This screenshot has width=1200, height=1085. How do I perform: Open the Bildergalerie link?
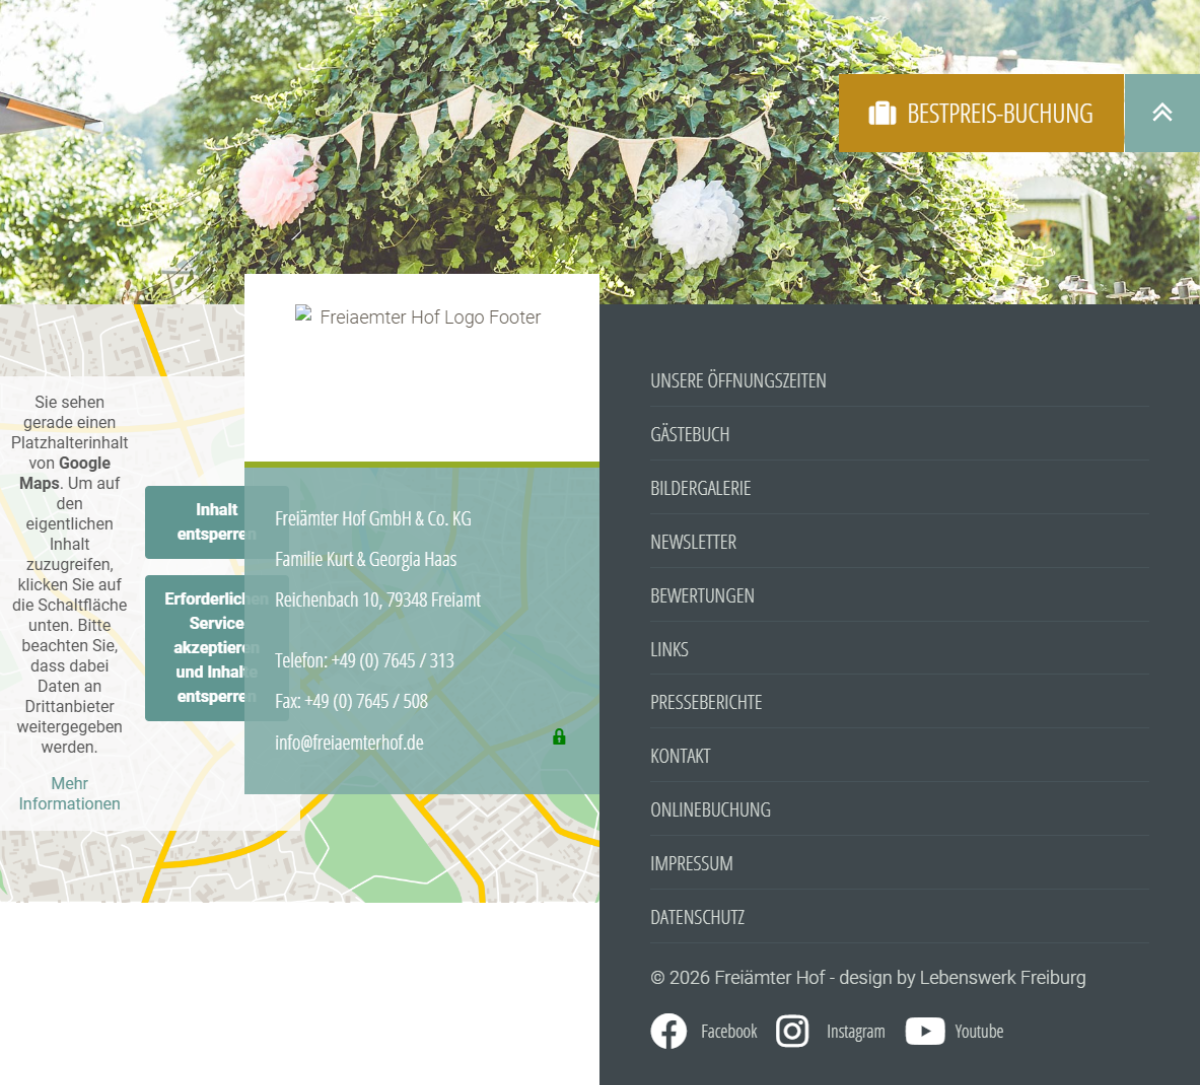point(700,489)
